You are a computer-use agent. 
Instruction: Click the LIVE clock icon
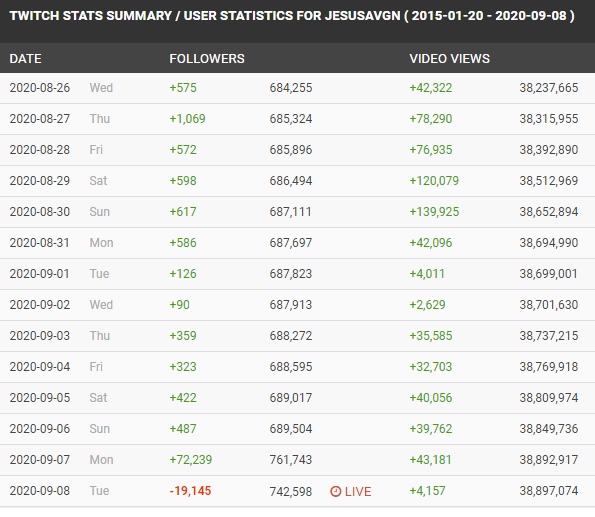tap(335, 491)
